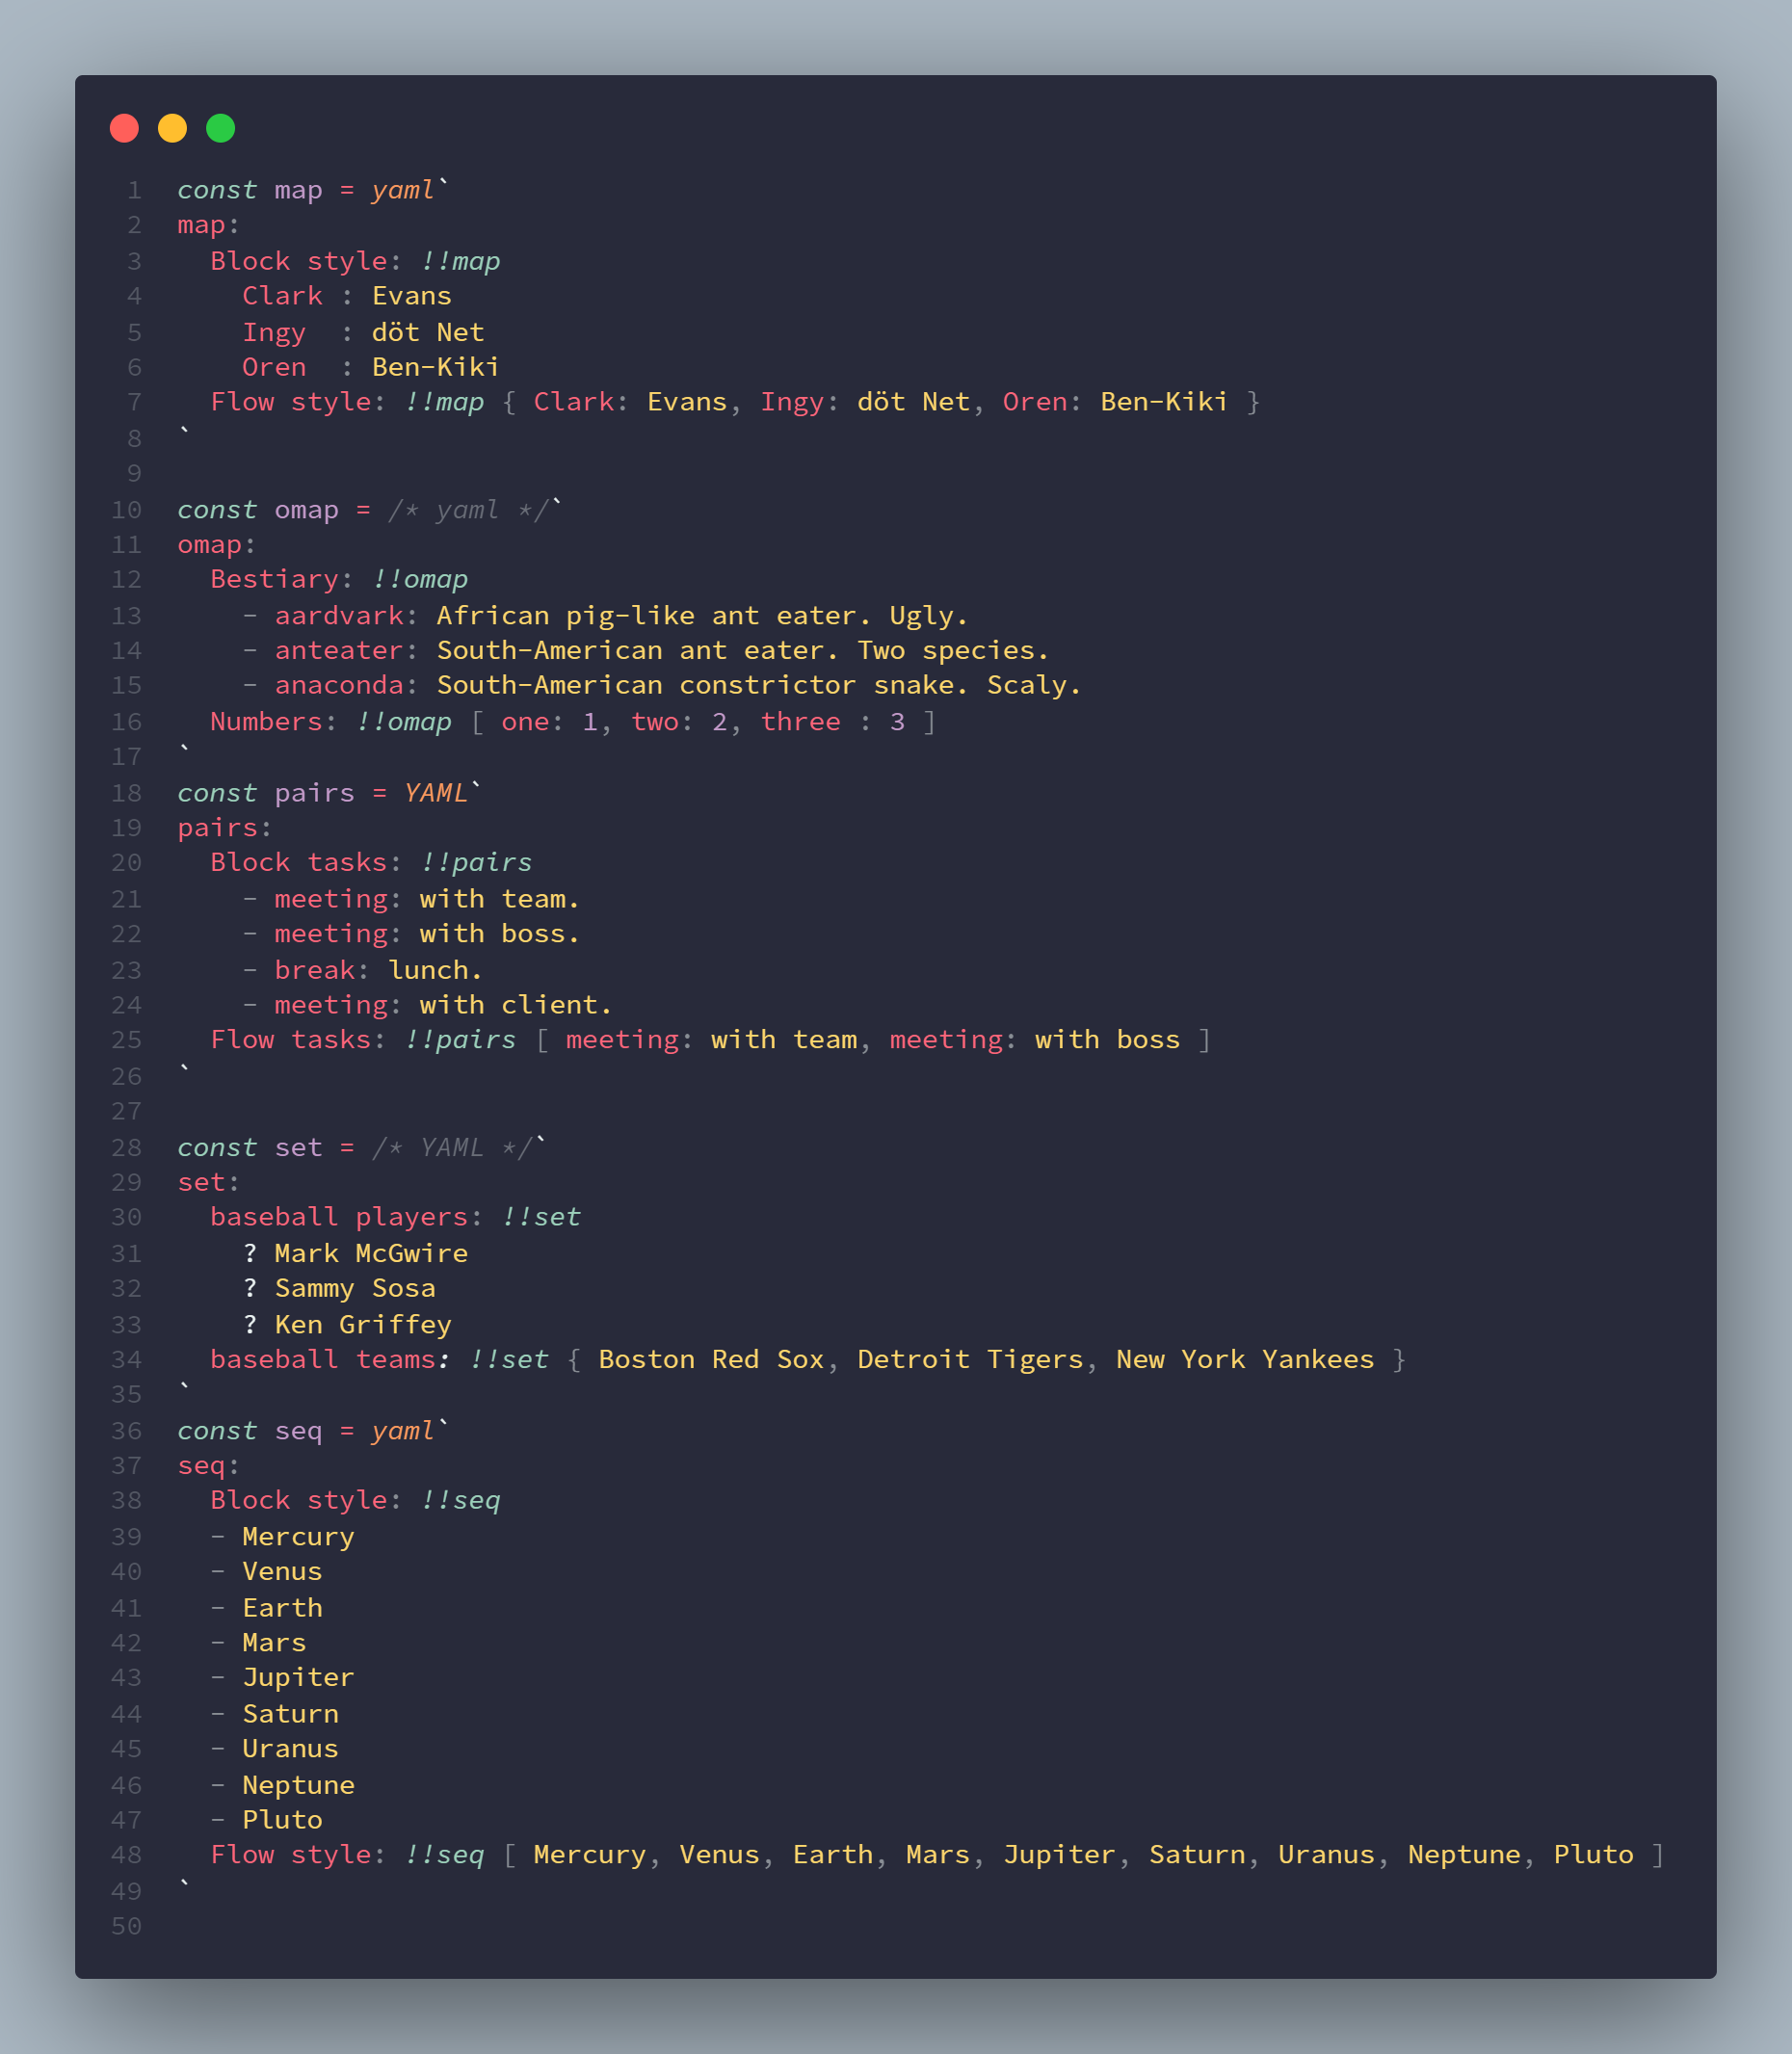The image size is (1792, 2054).
Task: Click the 'two' key on line 16
Action: point(655,721)
